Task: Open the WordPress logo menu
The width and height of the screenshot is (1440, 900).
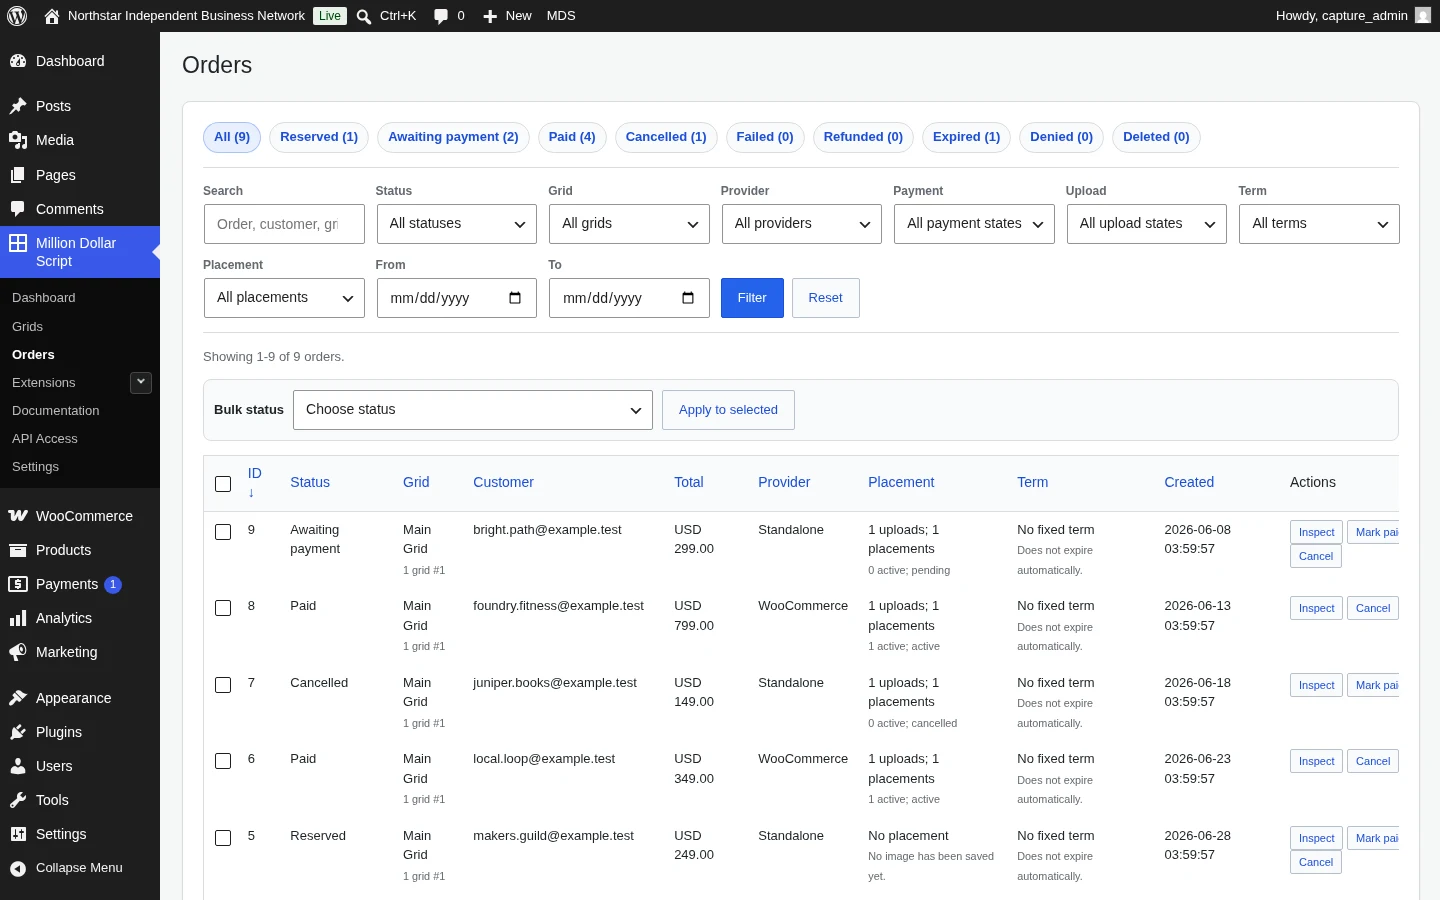Action: [x=17, y=16]
